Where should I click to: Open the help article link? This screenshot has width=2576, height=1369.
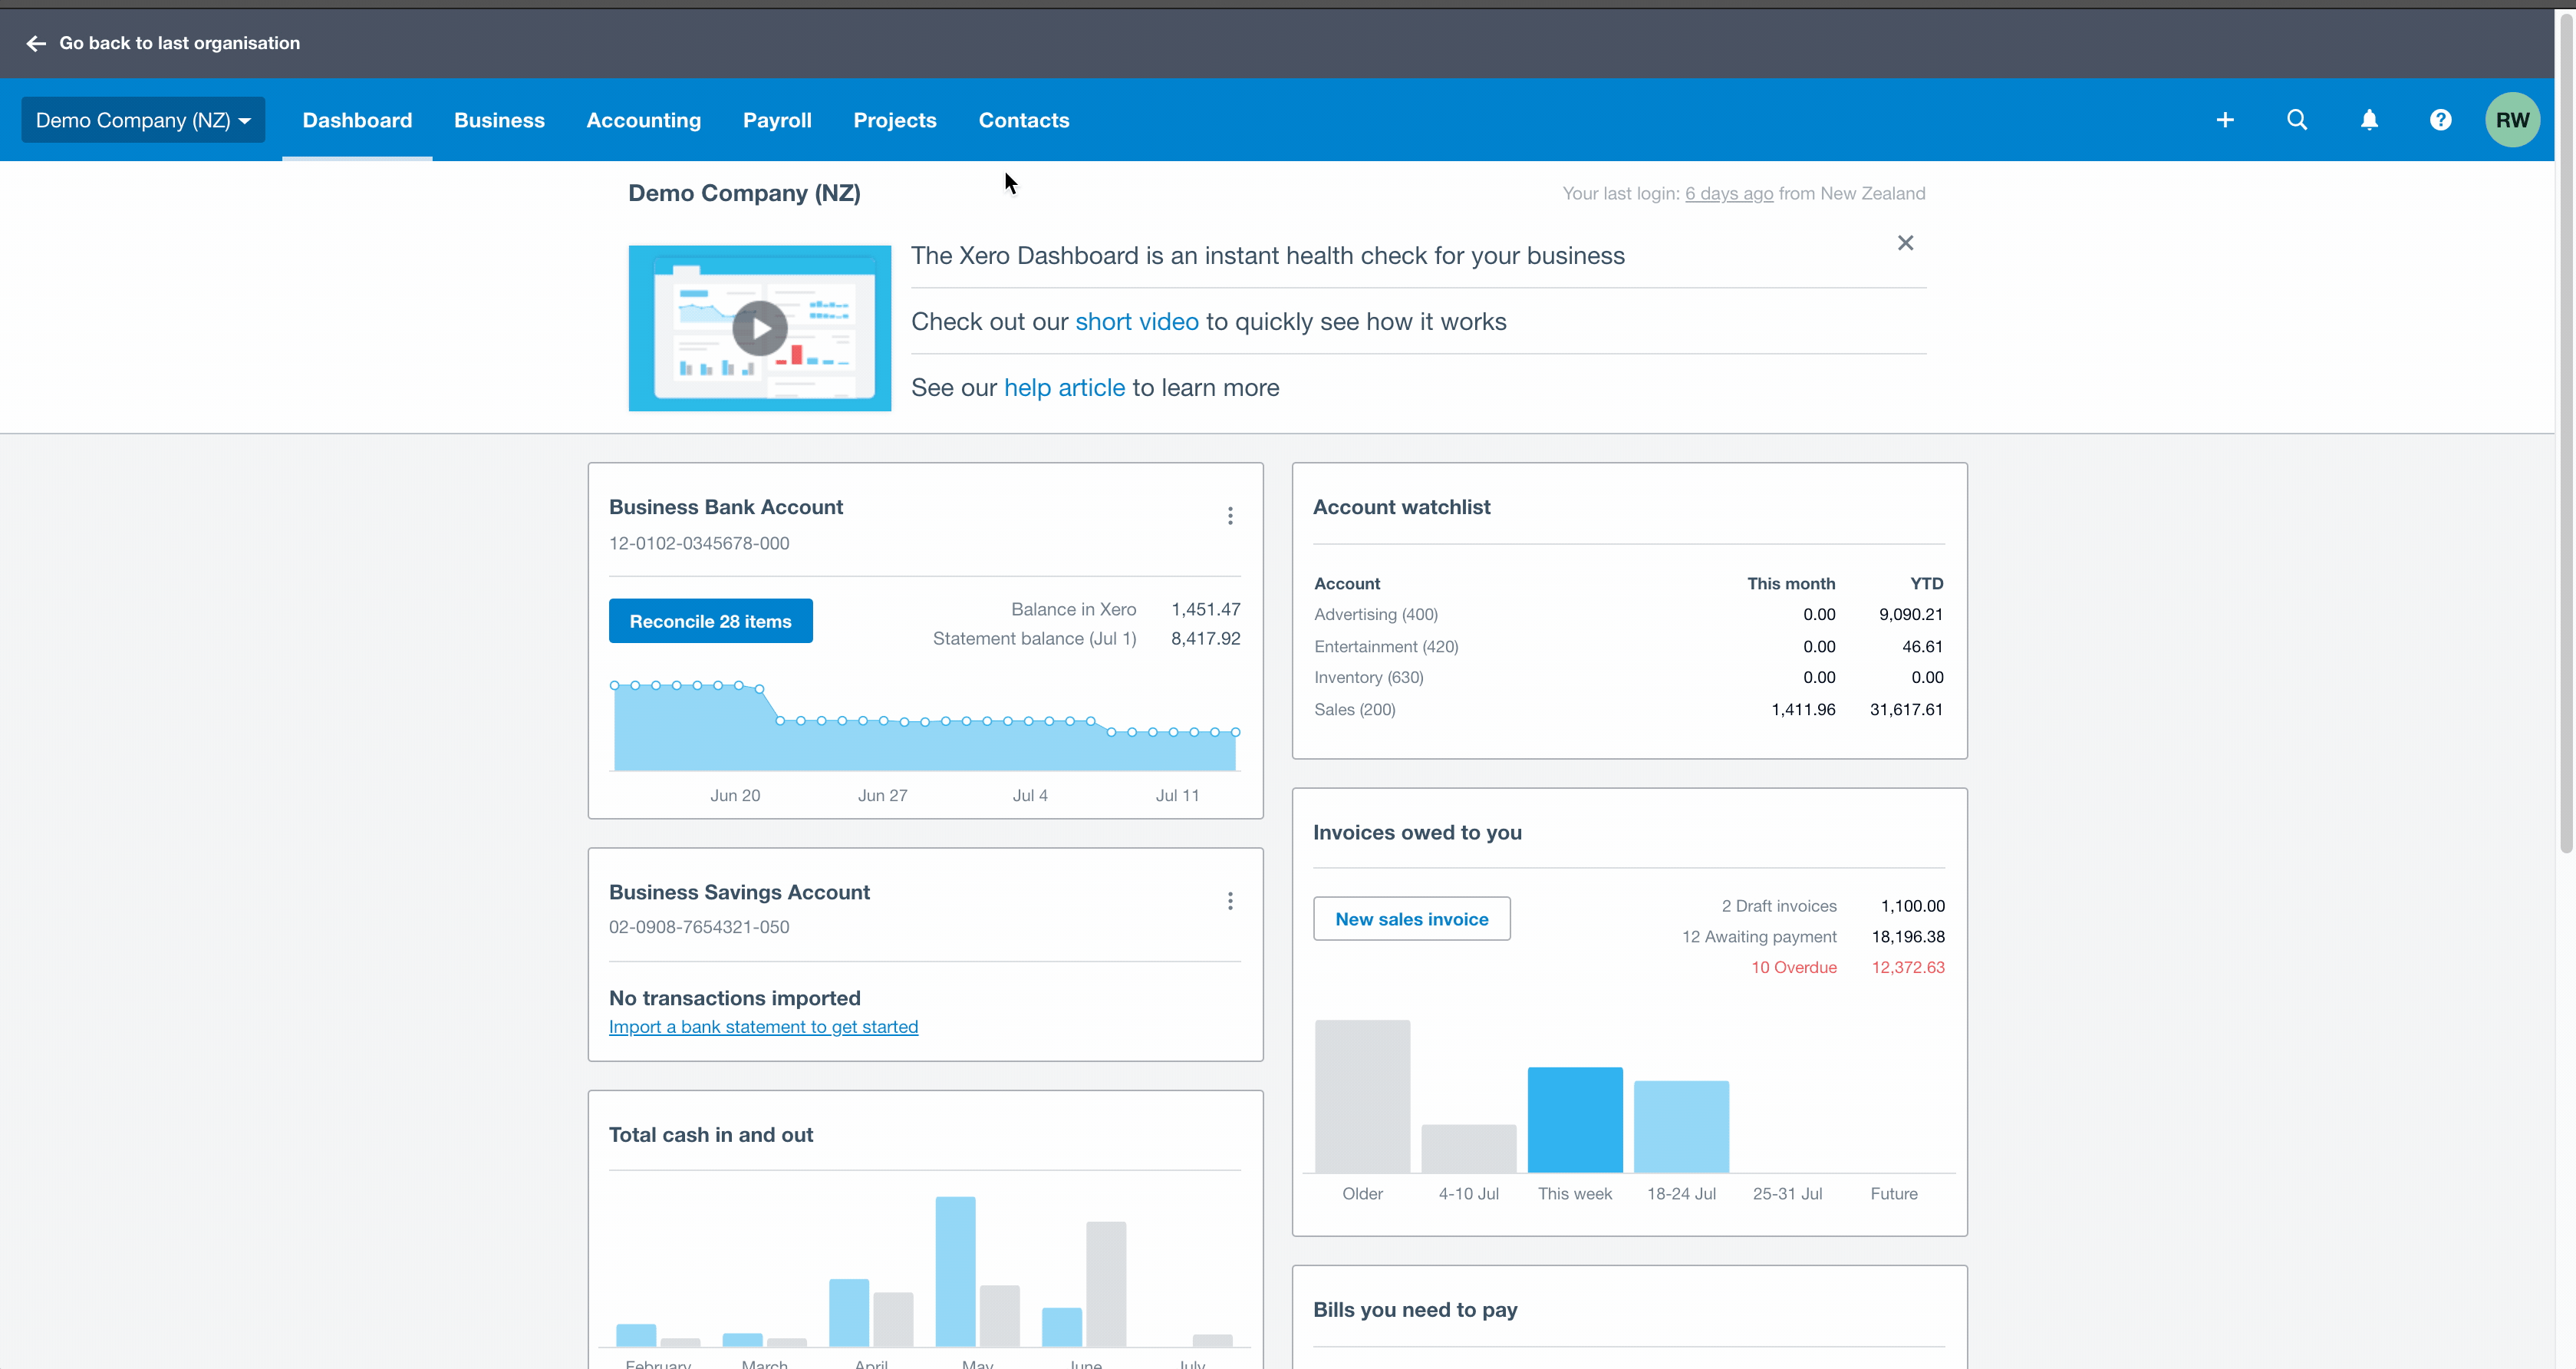[1065, 387]
